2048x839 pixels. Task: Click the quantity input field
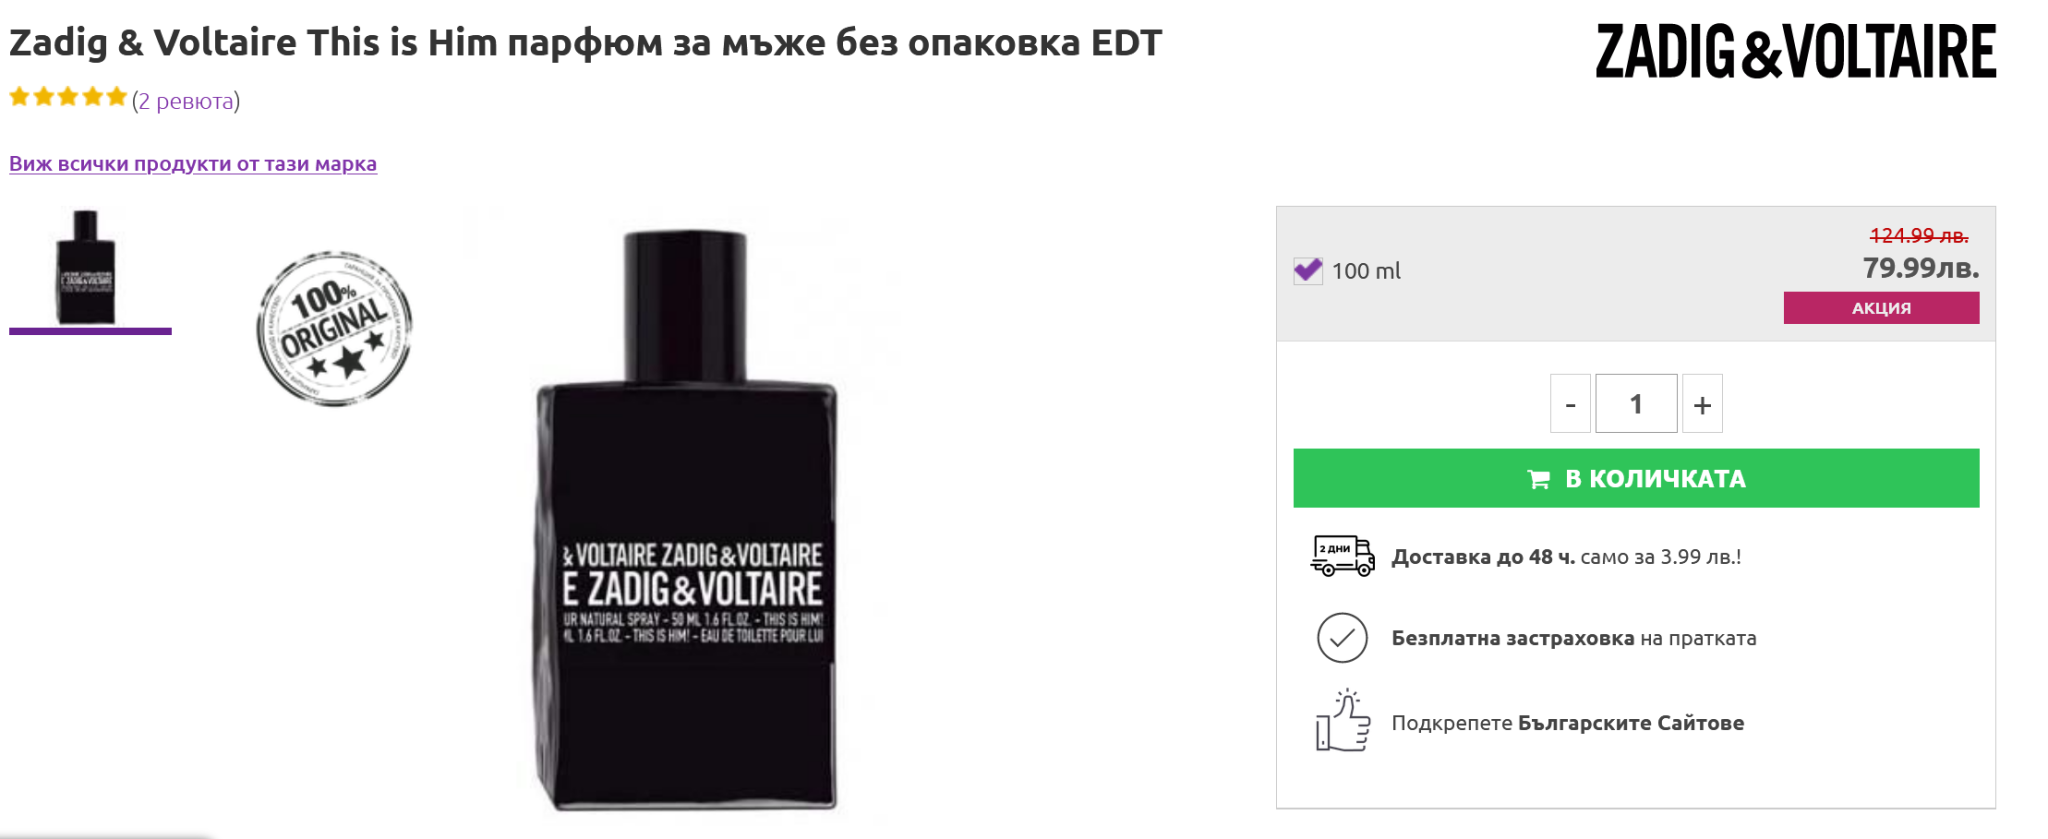click(x=1636, y=404)
